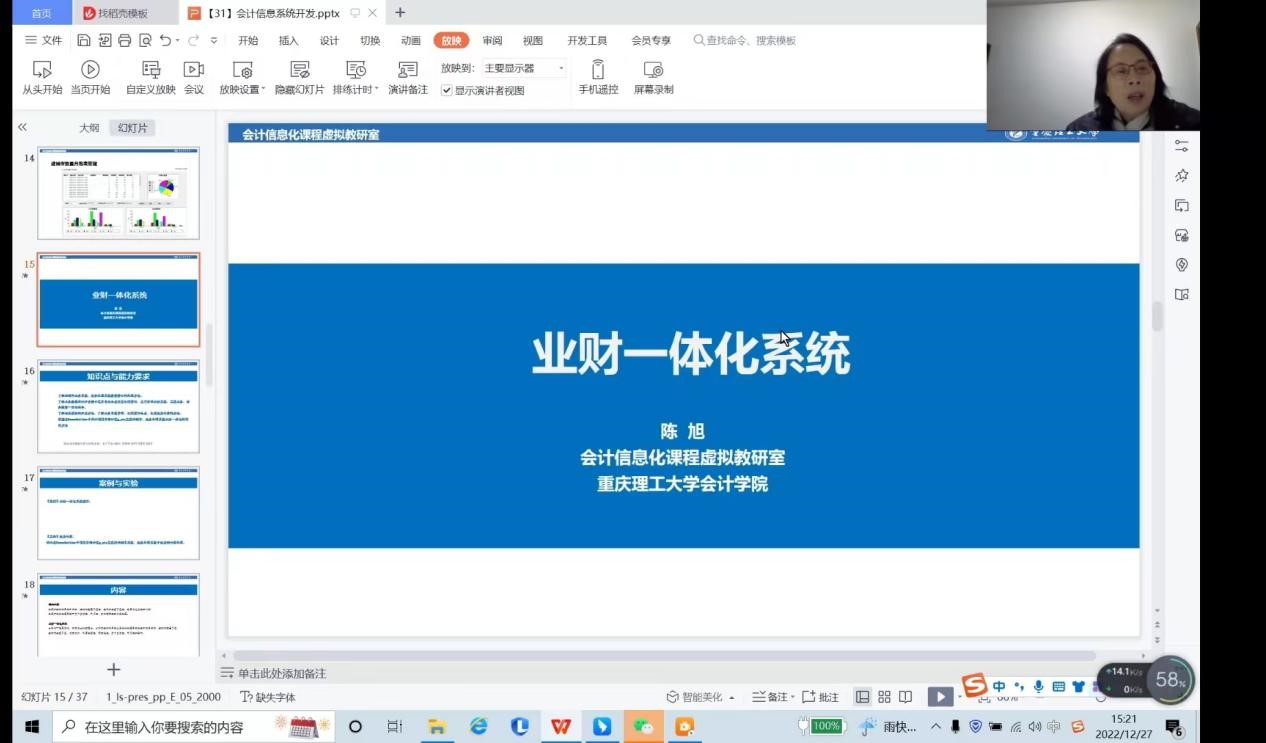Click the 会议 meeting icon
The width and height of the screenshot is (1266, 743).
(193, 77)
